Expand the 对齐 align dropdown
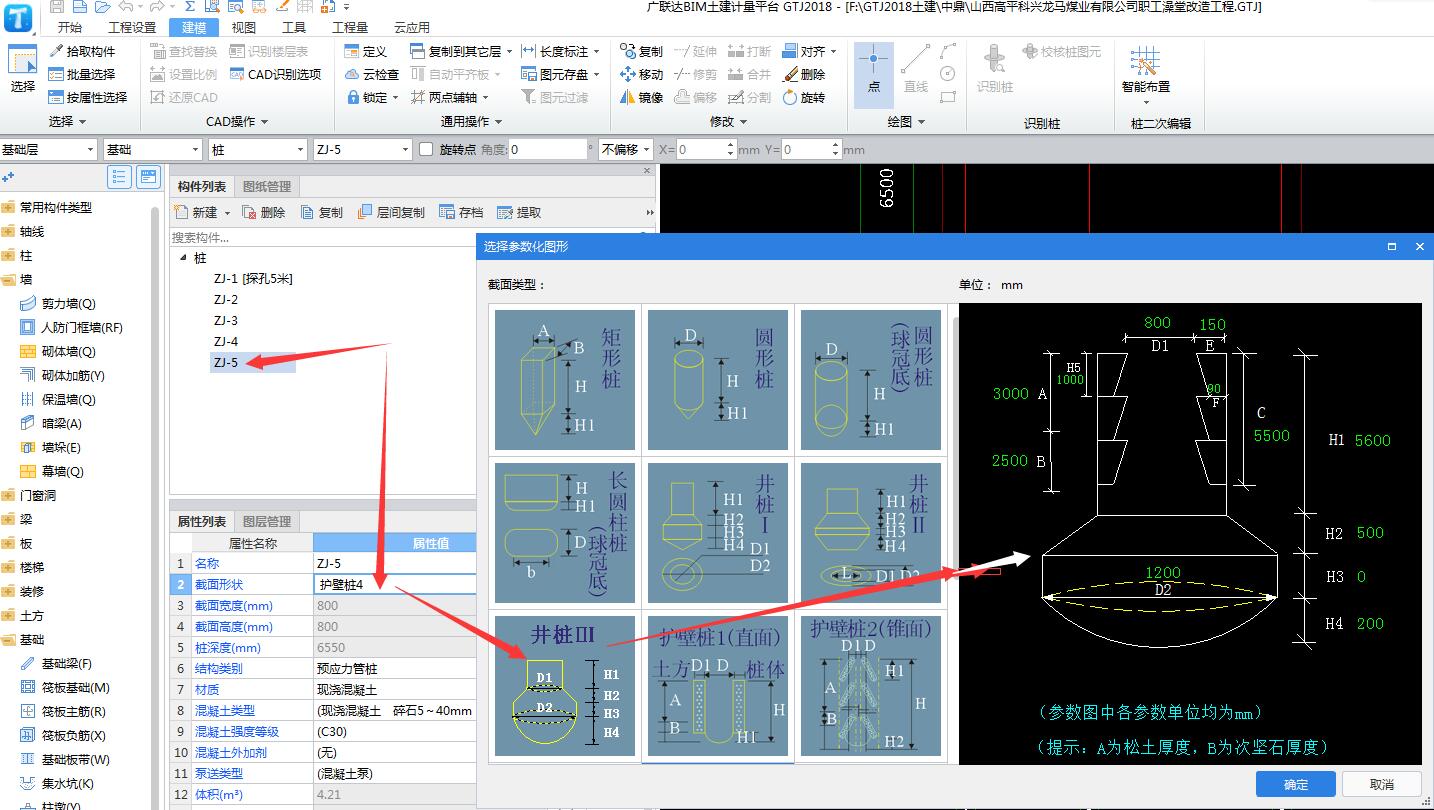Image resolution: width=1434 pixels, height=810 pixels. point(834,51)
